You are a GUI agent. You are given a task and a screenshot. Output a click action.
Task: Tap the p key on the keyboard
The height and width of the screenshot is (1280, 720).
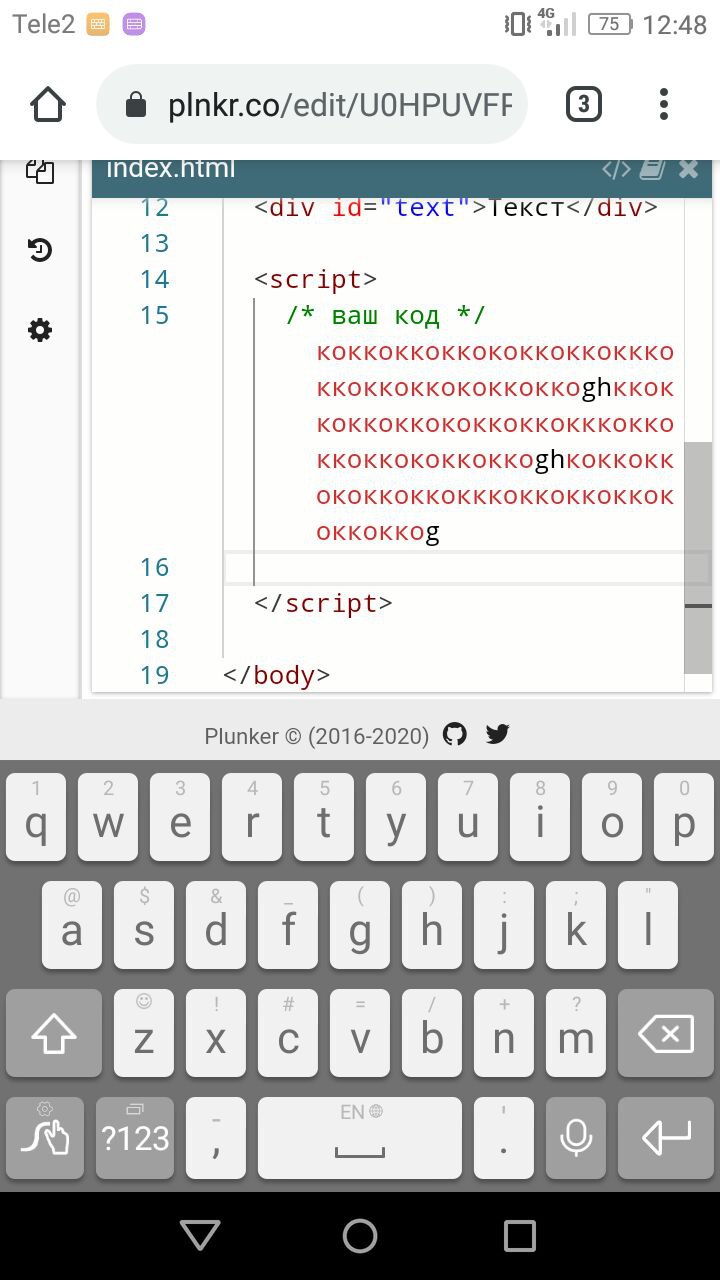tap(684, 817)
